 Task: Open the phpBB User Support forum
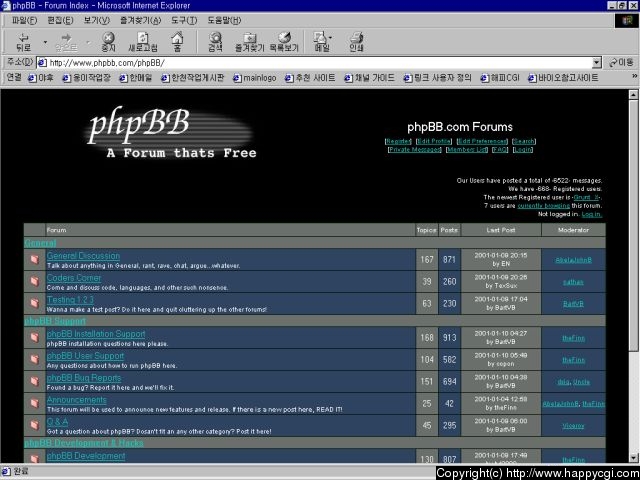pyautogui.click(x=85, y=356)
